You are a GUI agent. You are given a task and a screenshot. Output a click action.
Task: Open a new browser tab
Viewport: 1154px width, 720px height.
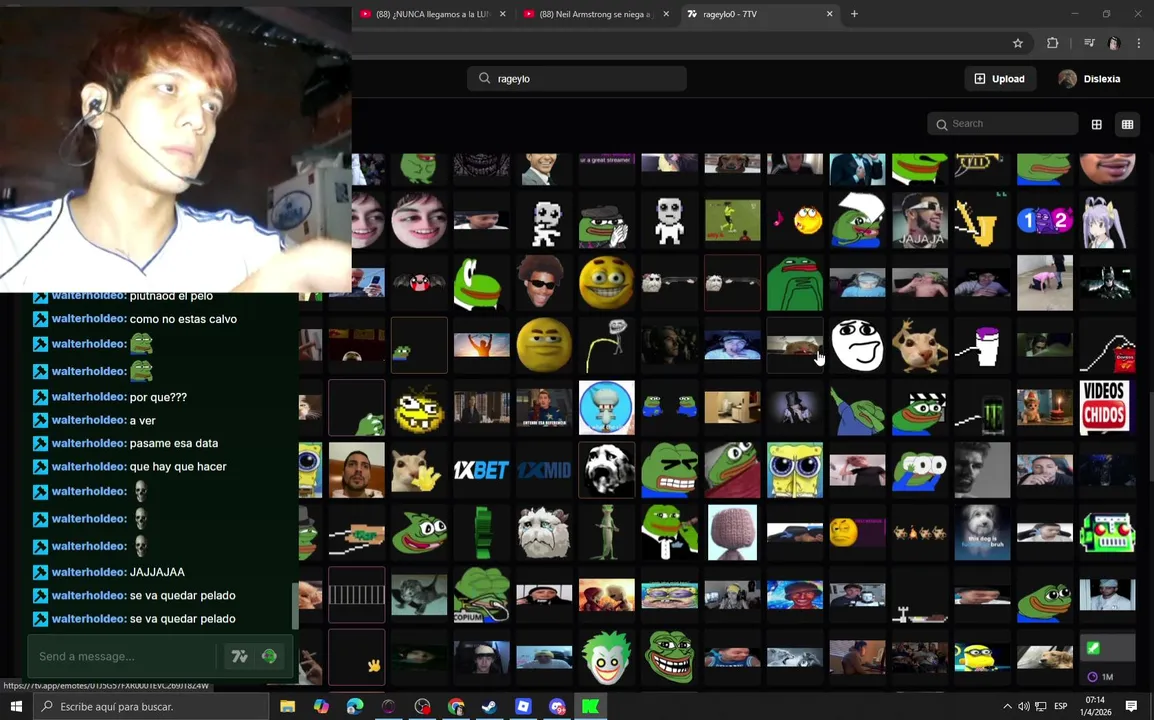[x=854, y=14]
